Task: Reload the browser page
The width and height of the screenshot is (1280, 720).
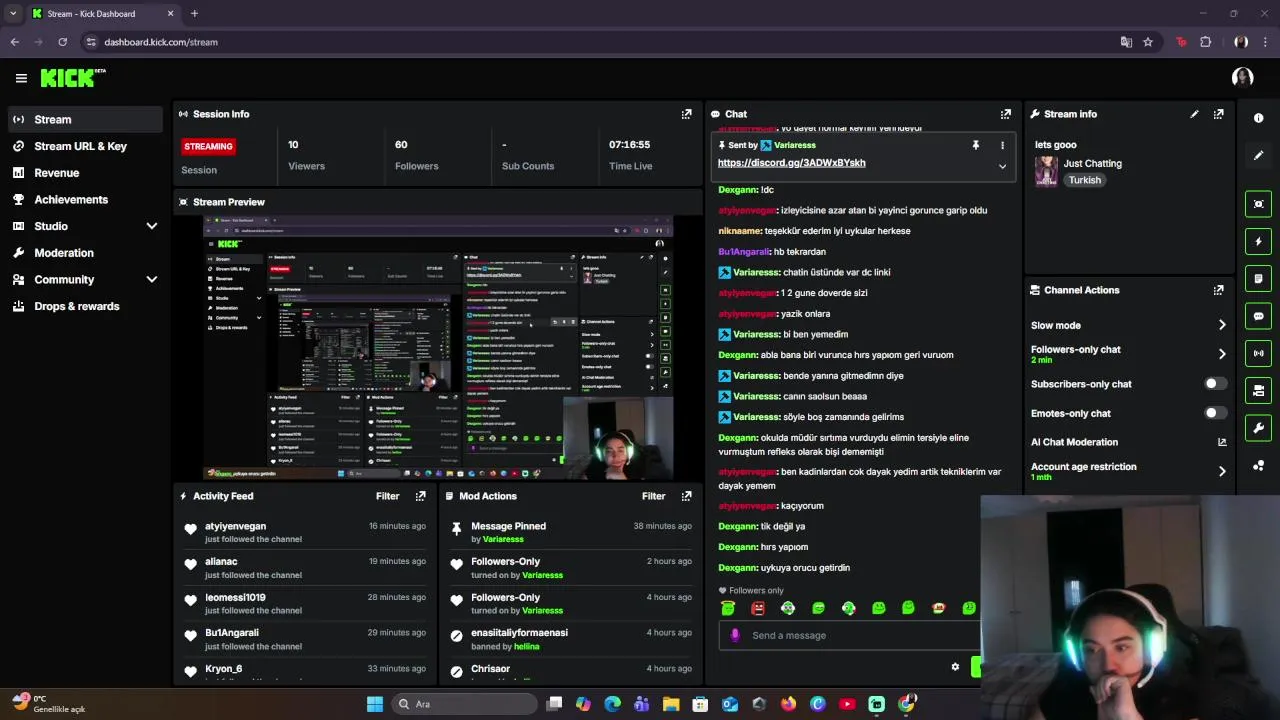Action: coord(62,42)
